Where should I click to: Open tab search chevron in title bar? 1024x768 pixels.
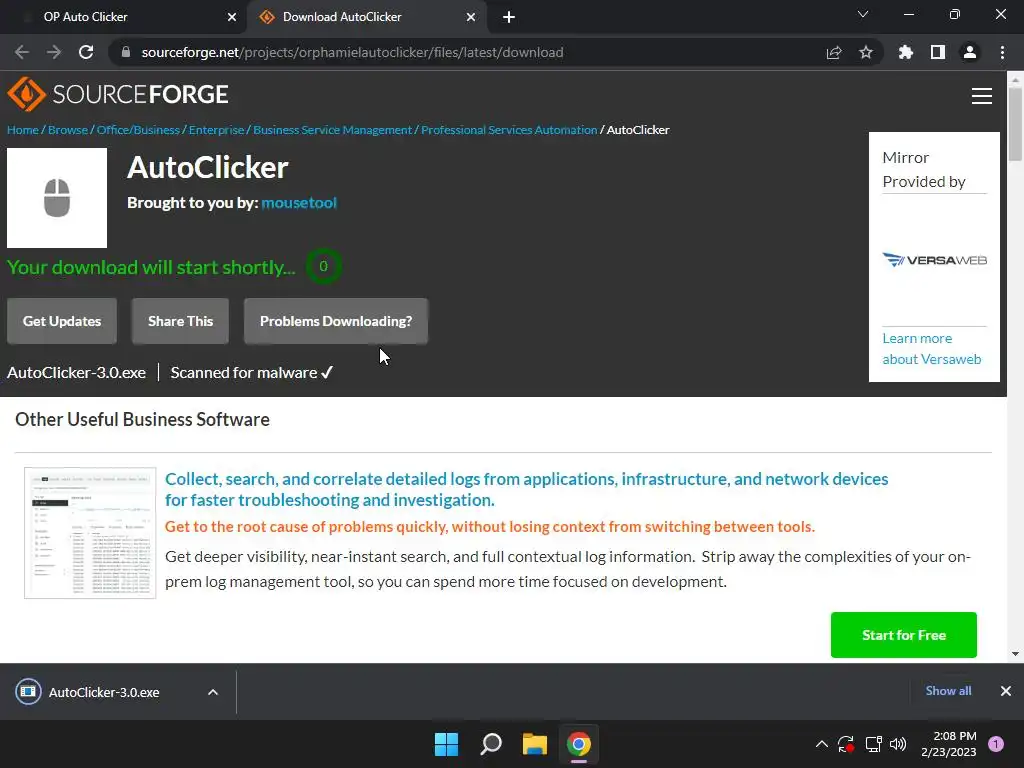pyautogui.click(x=863, y=14)
